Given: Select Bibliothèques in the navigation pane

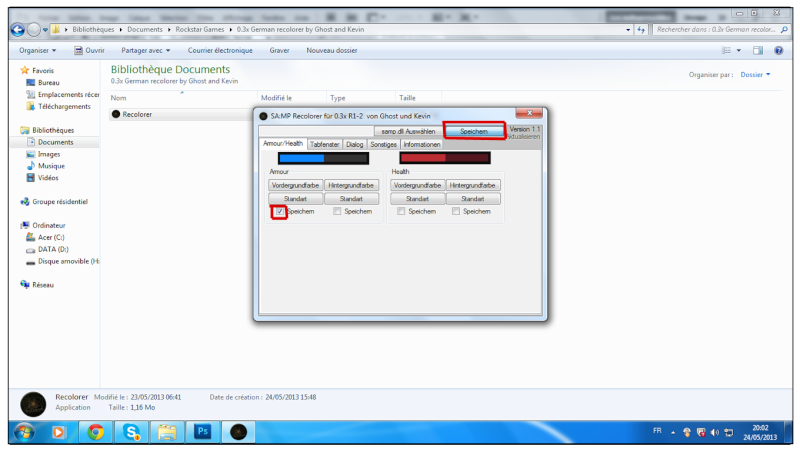Looking at the screenshot, I should pyautogui.click(x=53, y=130).
